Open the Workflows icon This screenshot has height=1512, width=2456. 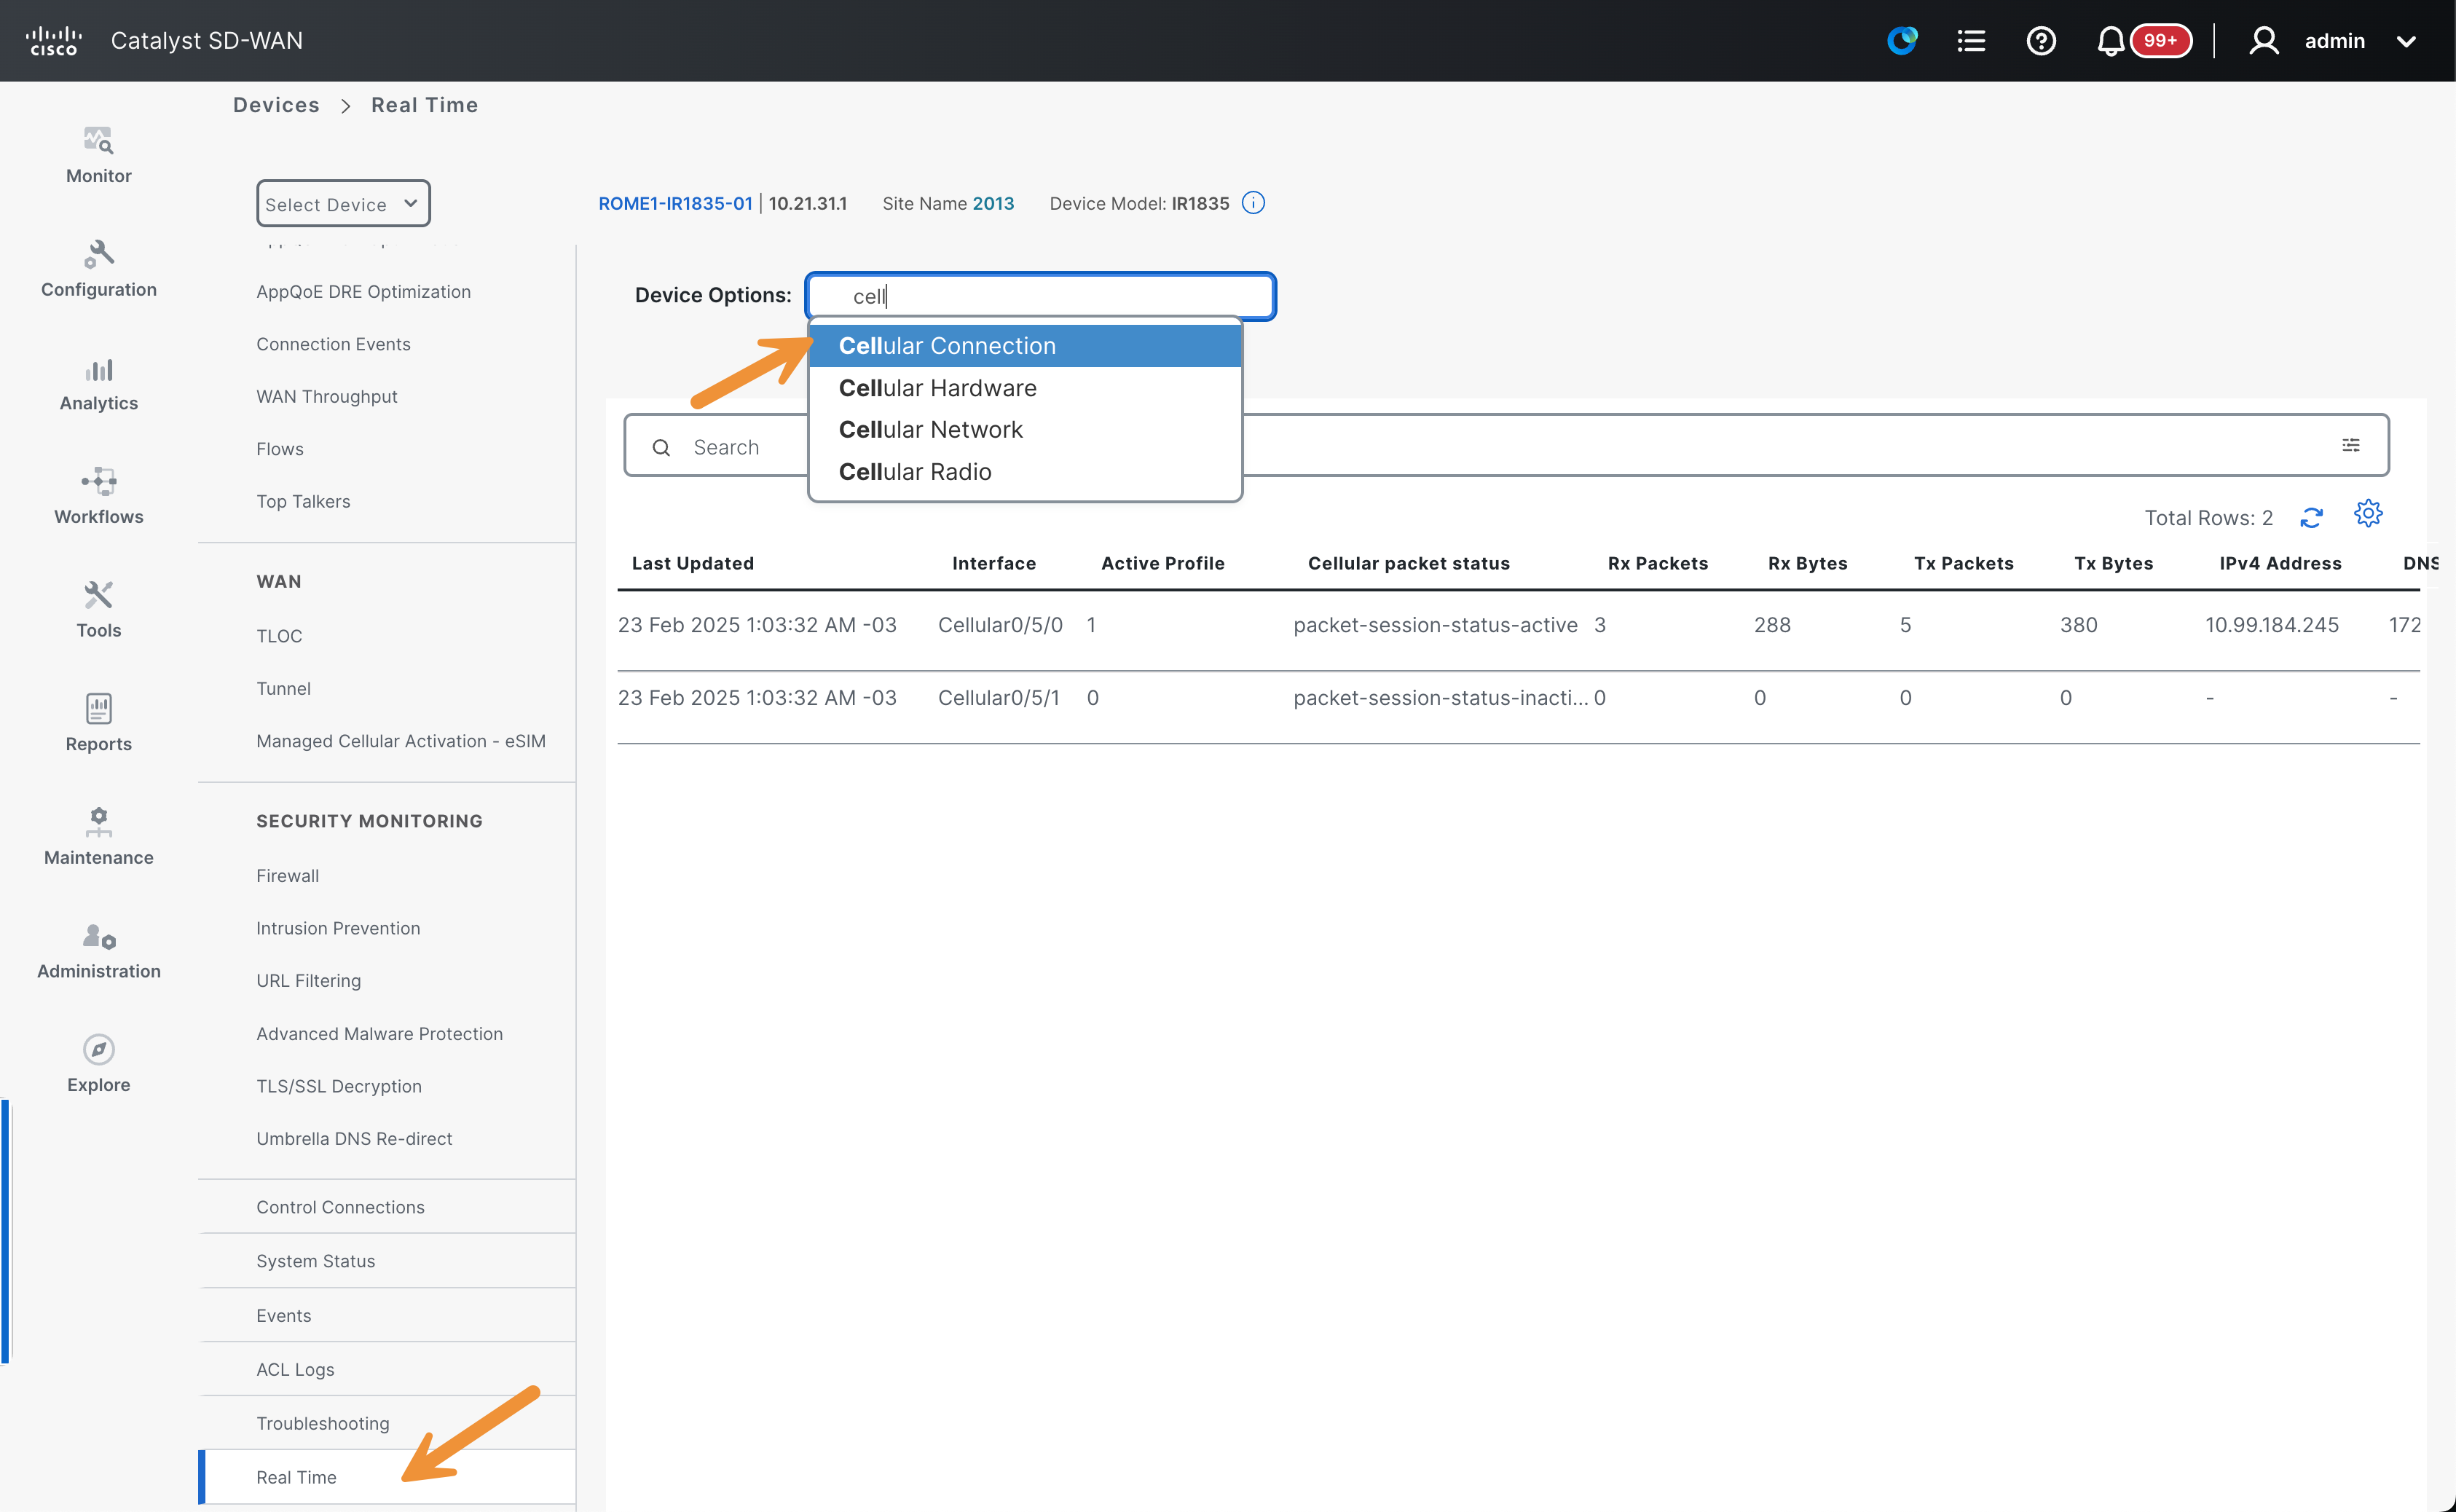click(x=98, y=482)
